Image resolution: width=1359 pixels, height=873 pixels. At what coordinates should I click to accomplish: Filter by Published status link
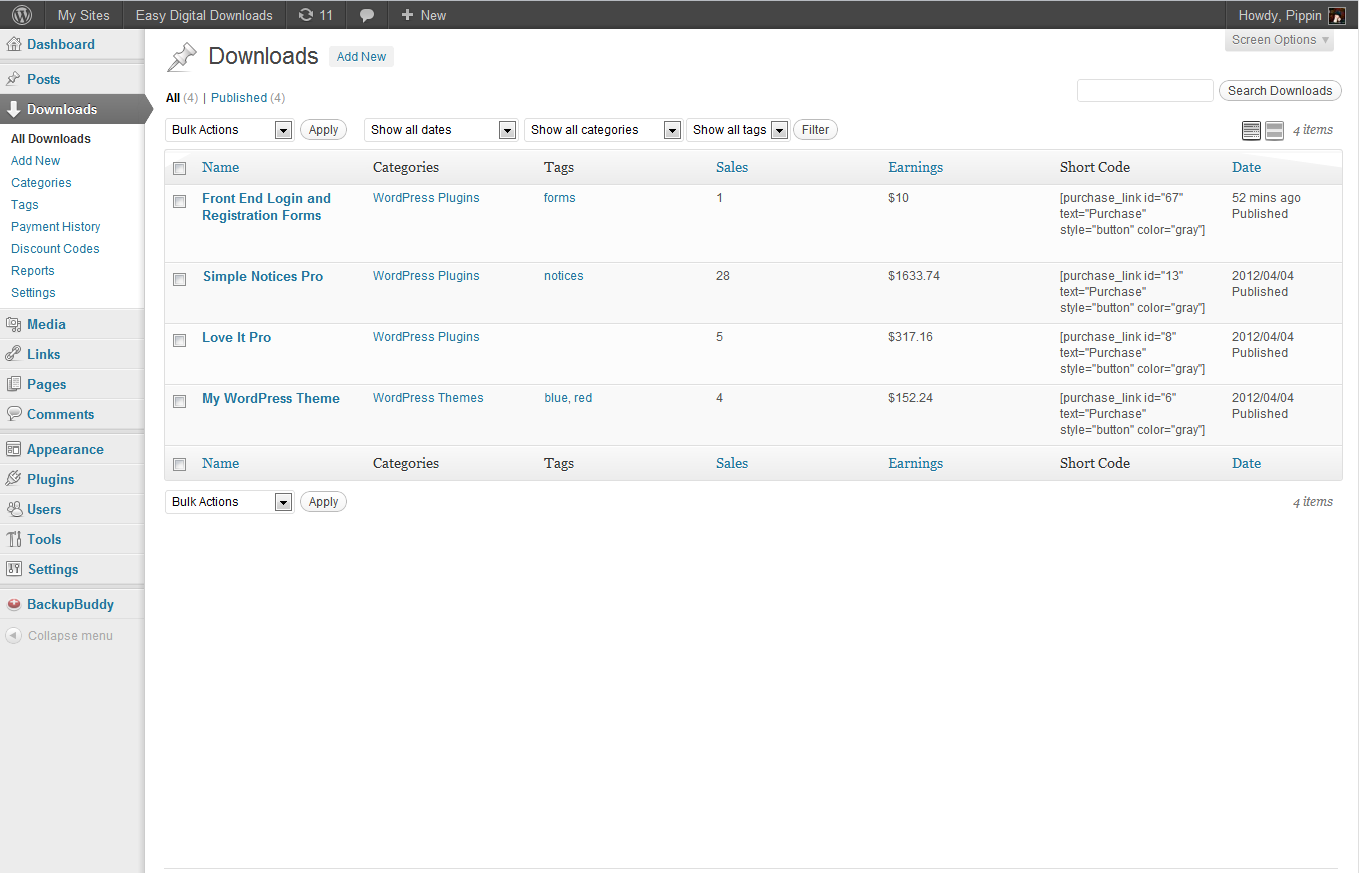pos(239,98)
